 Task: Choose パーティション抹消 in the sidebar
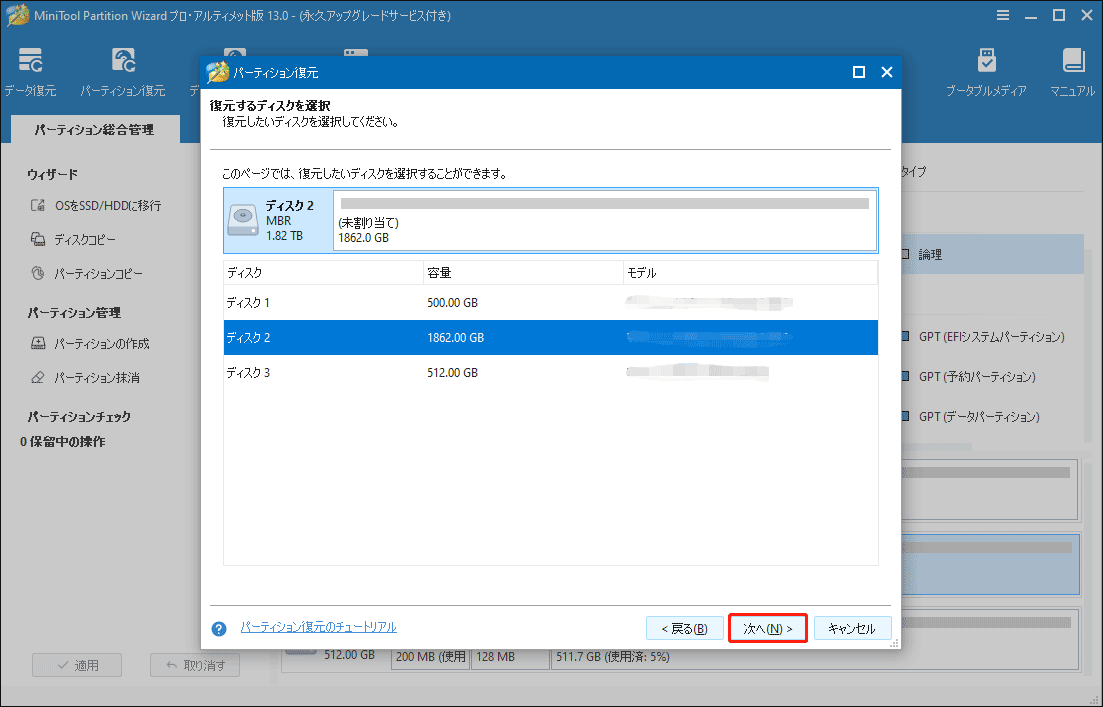tap(85, 377)
